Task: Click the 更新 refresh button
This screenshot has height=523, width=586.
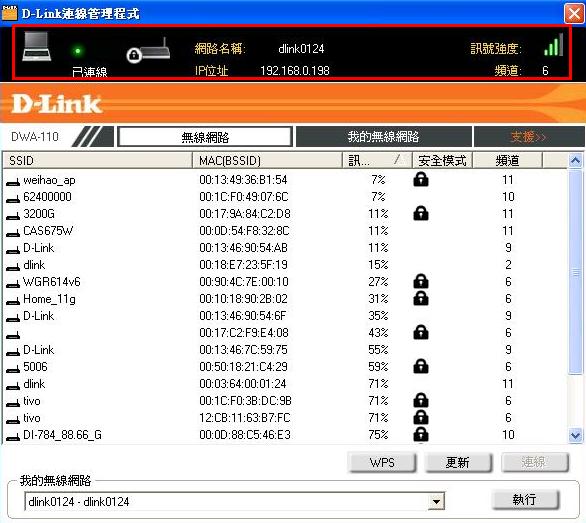Action: [x=458, y=462]
